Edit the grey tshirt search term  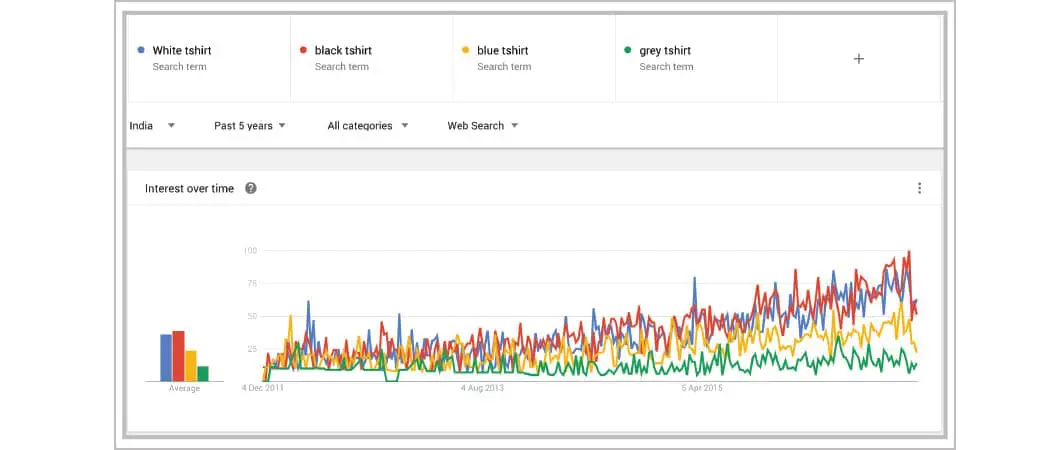(665, 51)
